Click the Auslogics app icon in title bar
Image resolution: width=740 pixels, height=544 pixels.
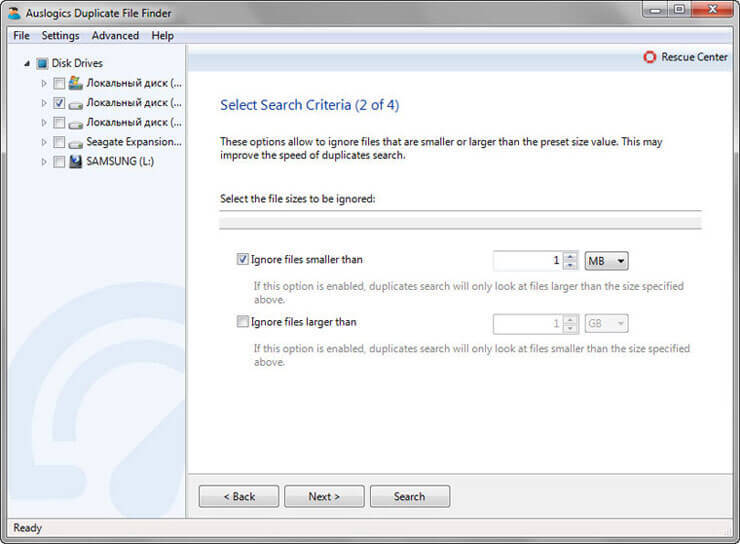point(13,13)
